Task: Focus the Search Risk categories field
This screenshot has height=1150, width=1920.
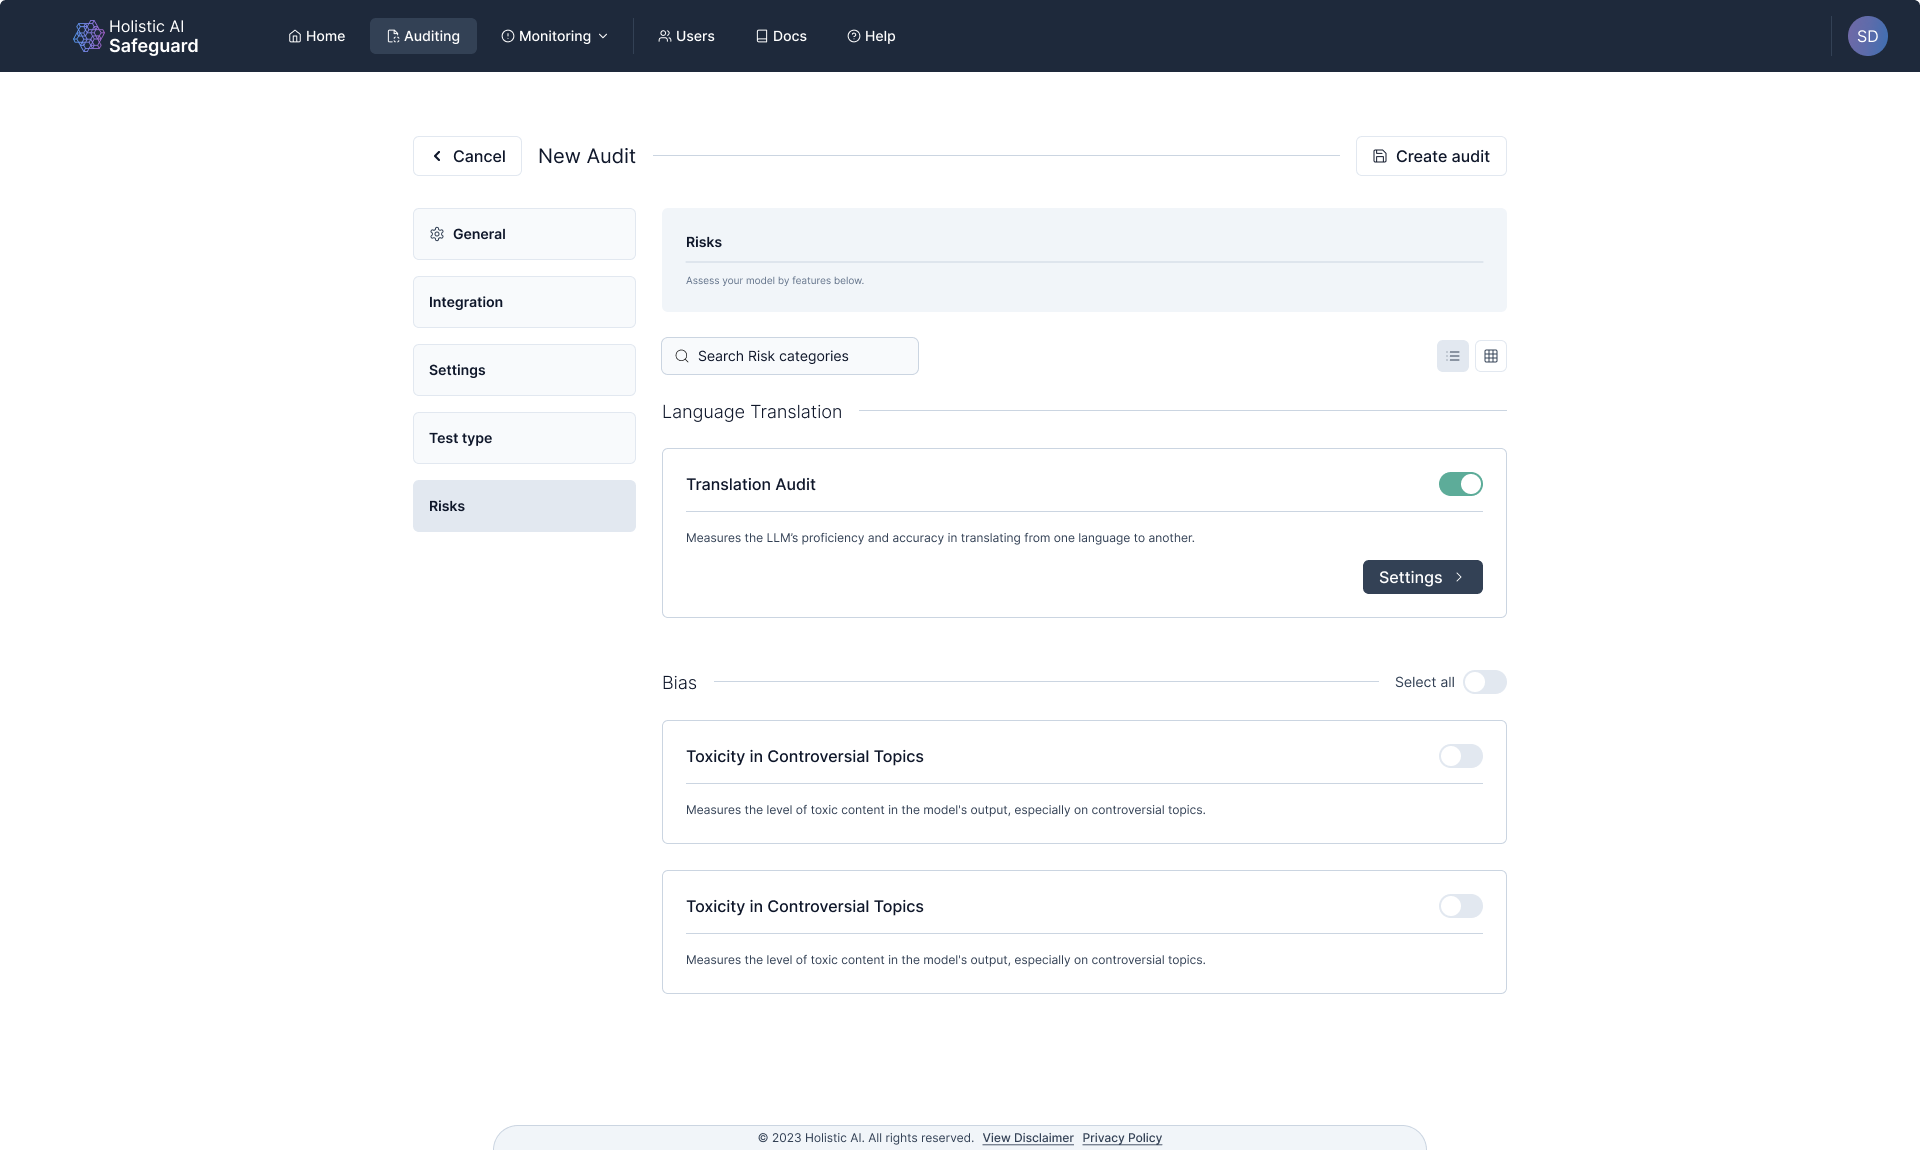Action: 800,356
